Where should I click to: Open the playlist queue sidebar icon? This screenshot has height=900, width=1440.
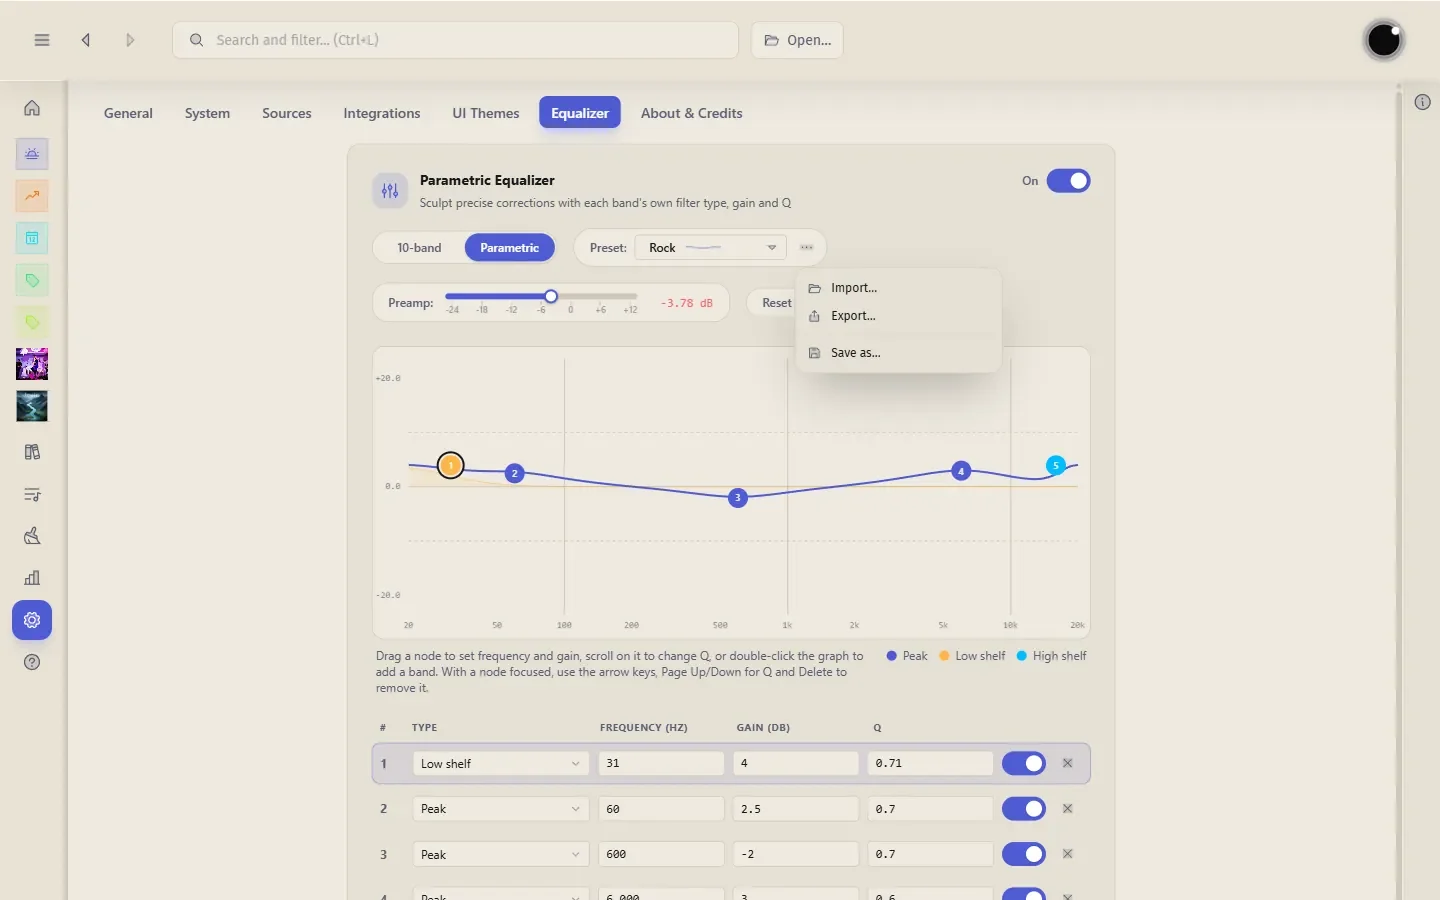pyautogui.click(x=32, y=494)
